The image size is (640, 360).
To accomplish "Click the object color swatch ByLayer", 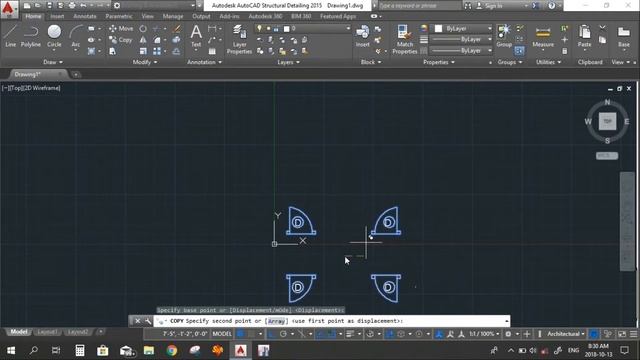I will (438, 29).
